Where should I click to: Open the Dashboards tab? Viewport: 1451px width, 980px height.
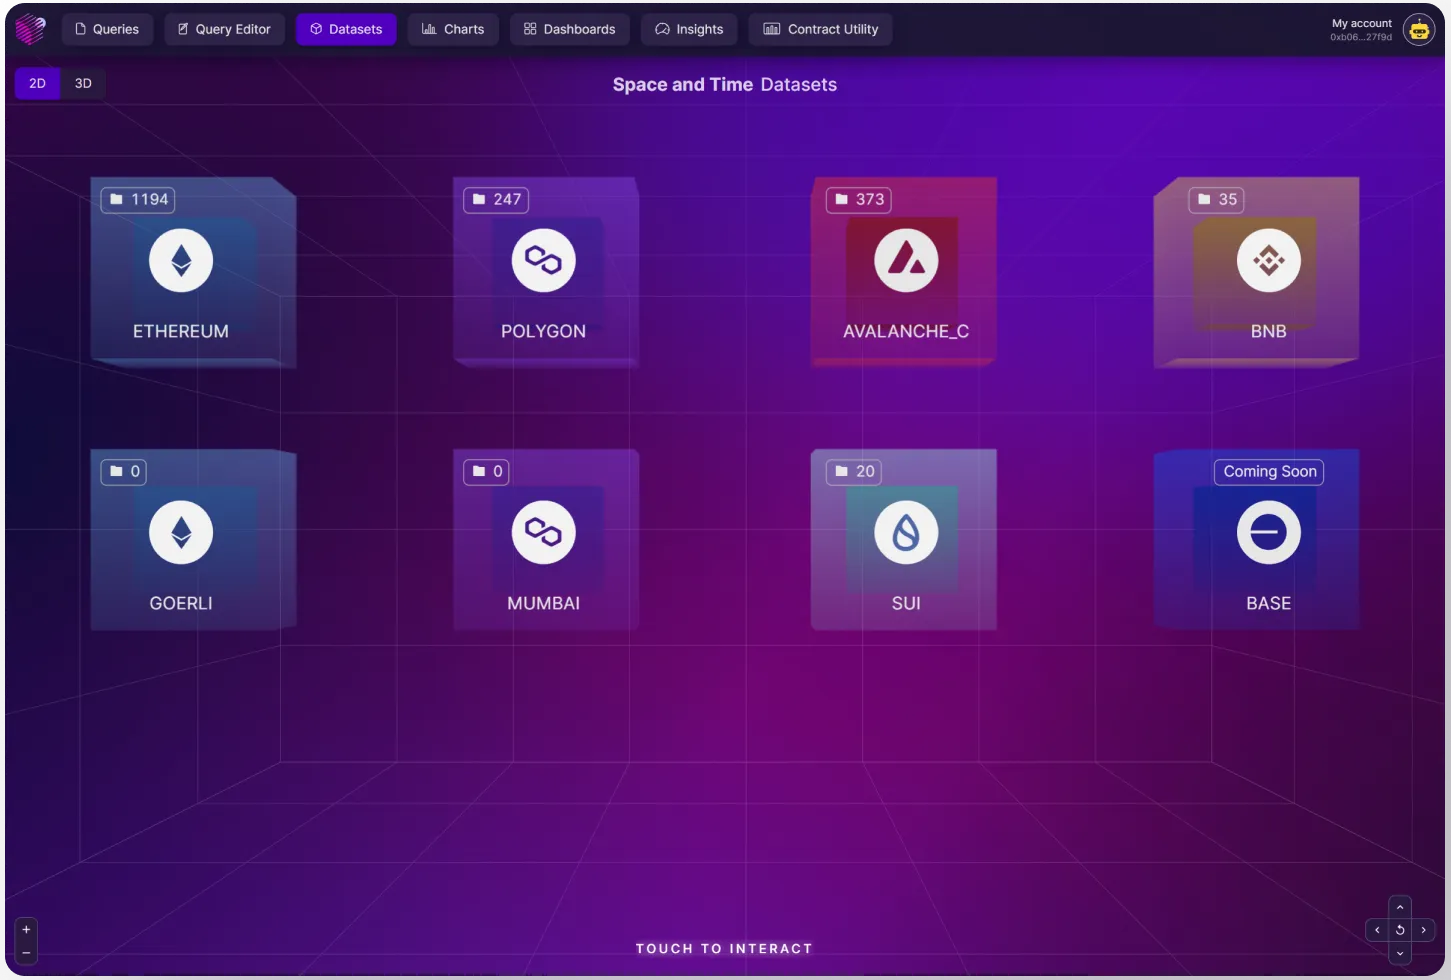570,29
